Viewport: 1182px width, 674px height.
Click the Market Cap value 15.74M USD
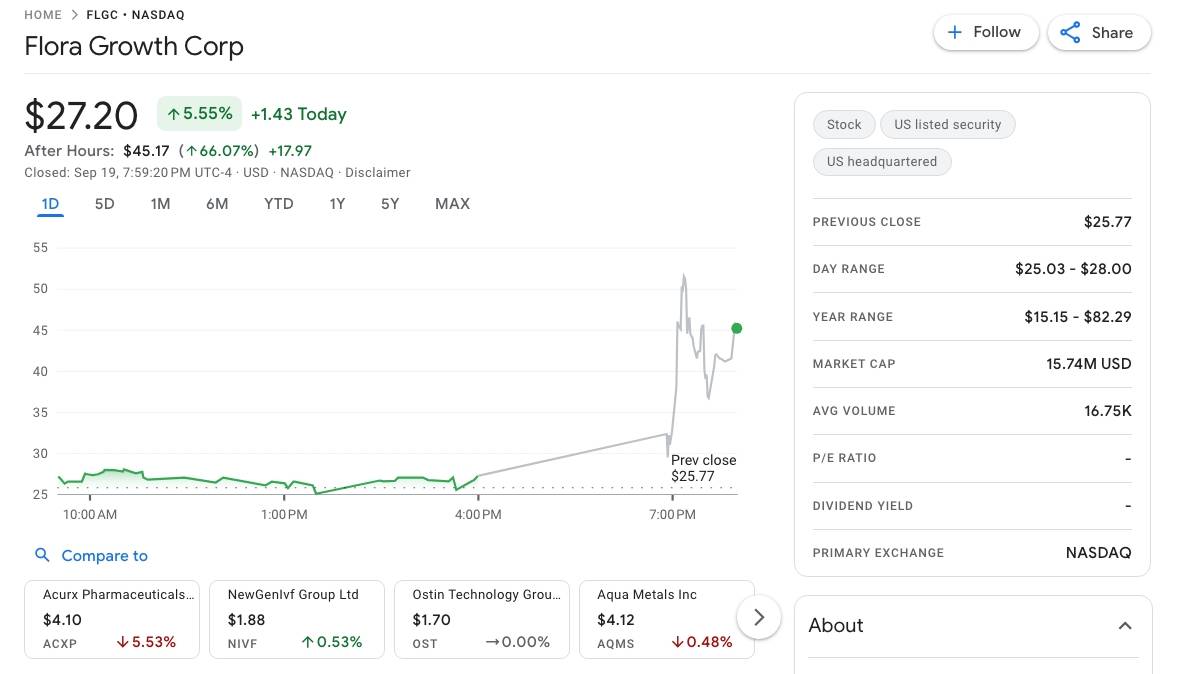[1089, 363]
